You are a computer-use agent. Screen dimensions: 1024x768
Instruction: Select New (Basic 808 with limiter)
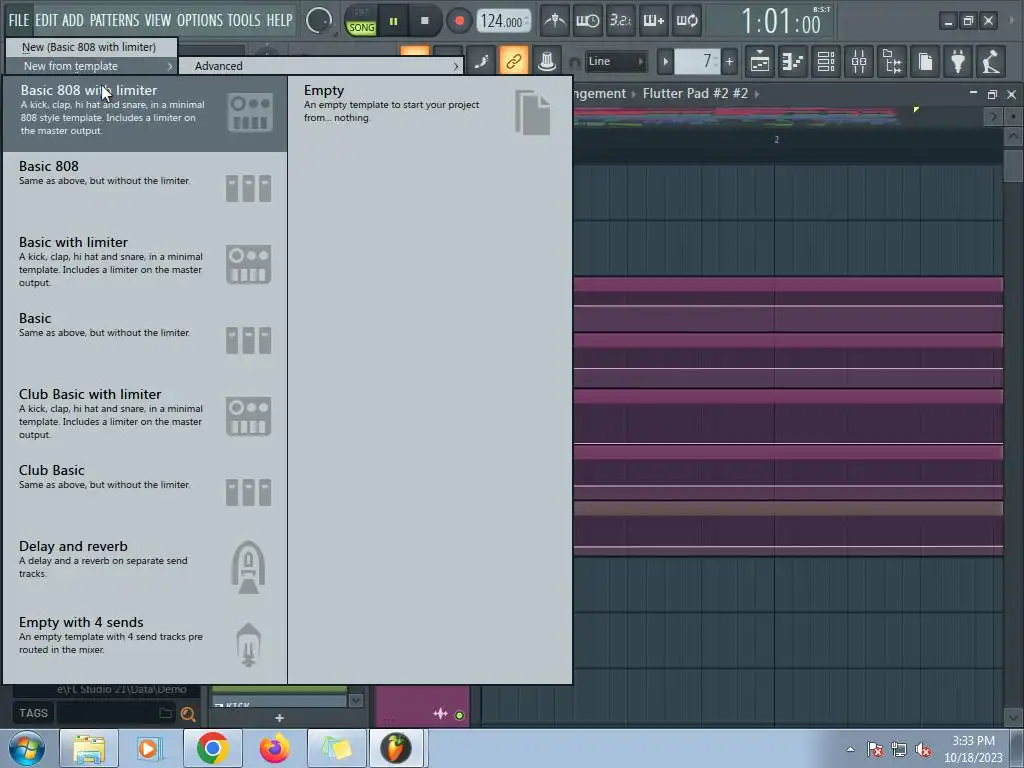(91, 47)
